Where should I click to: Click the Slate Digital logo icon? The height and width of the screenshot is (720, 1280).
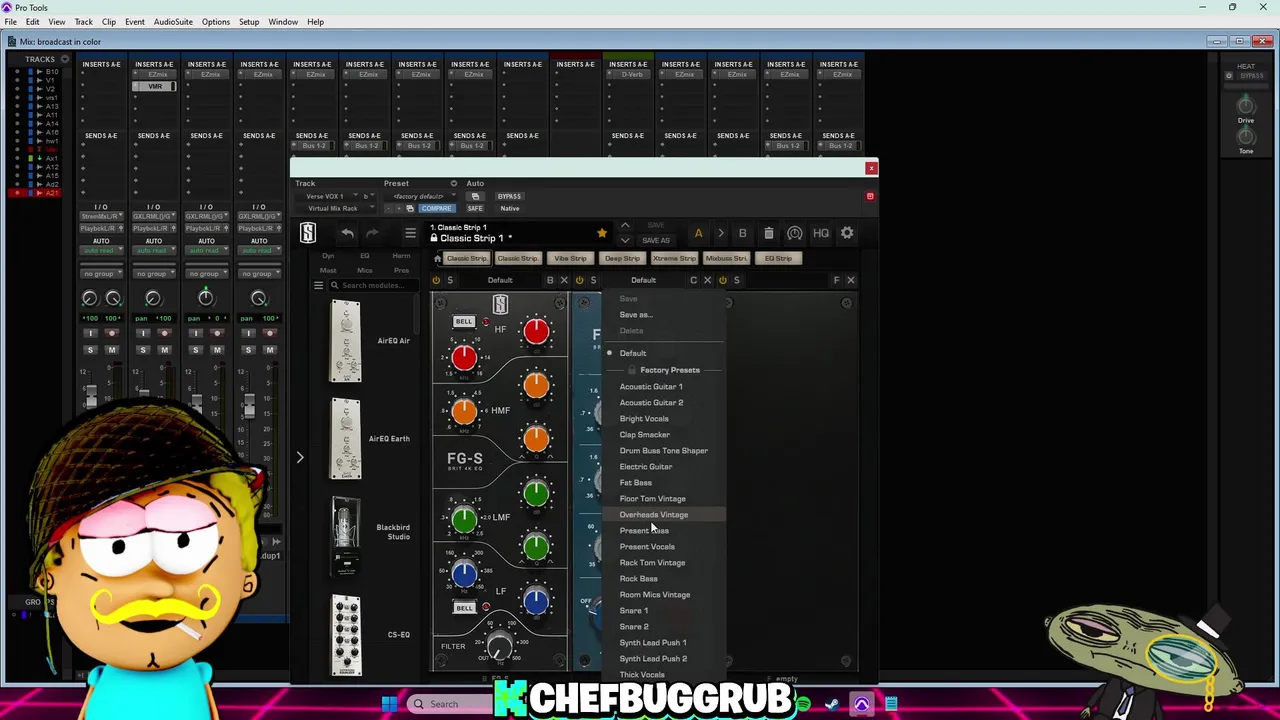tap(308, 233)
